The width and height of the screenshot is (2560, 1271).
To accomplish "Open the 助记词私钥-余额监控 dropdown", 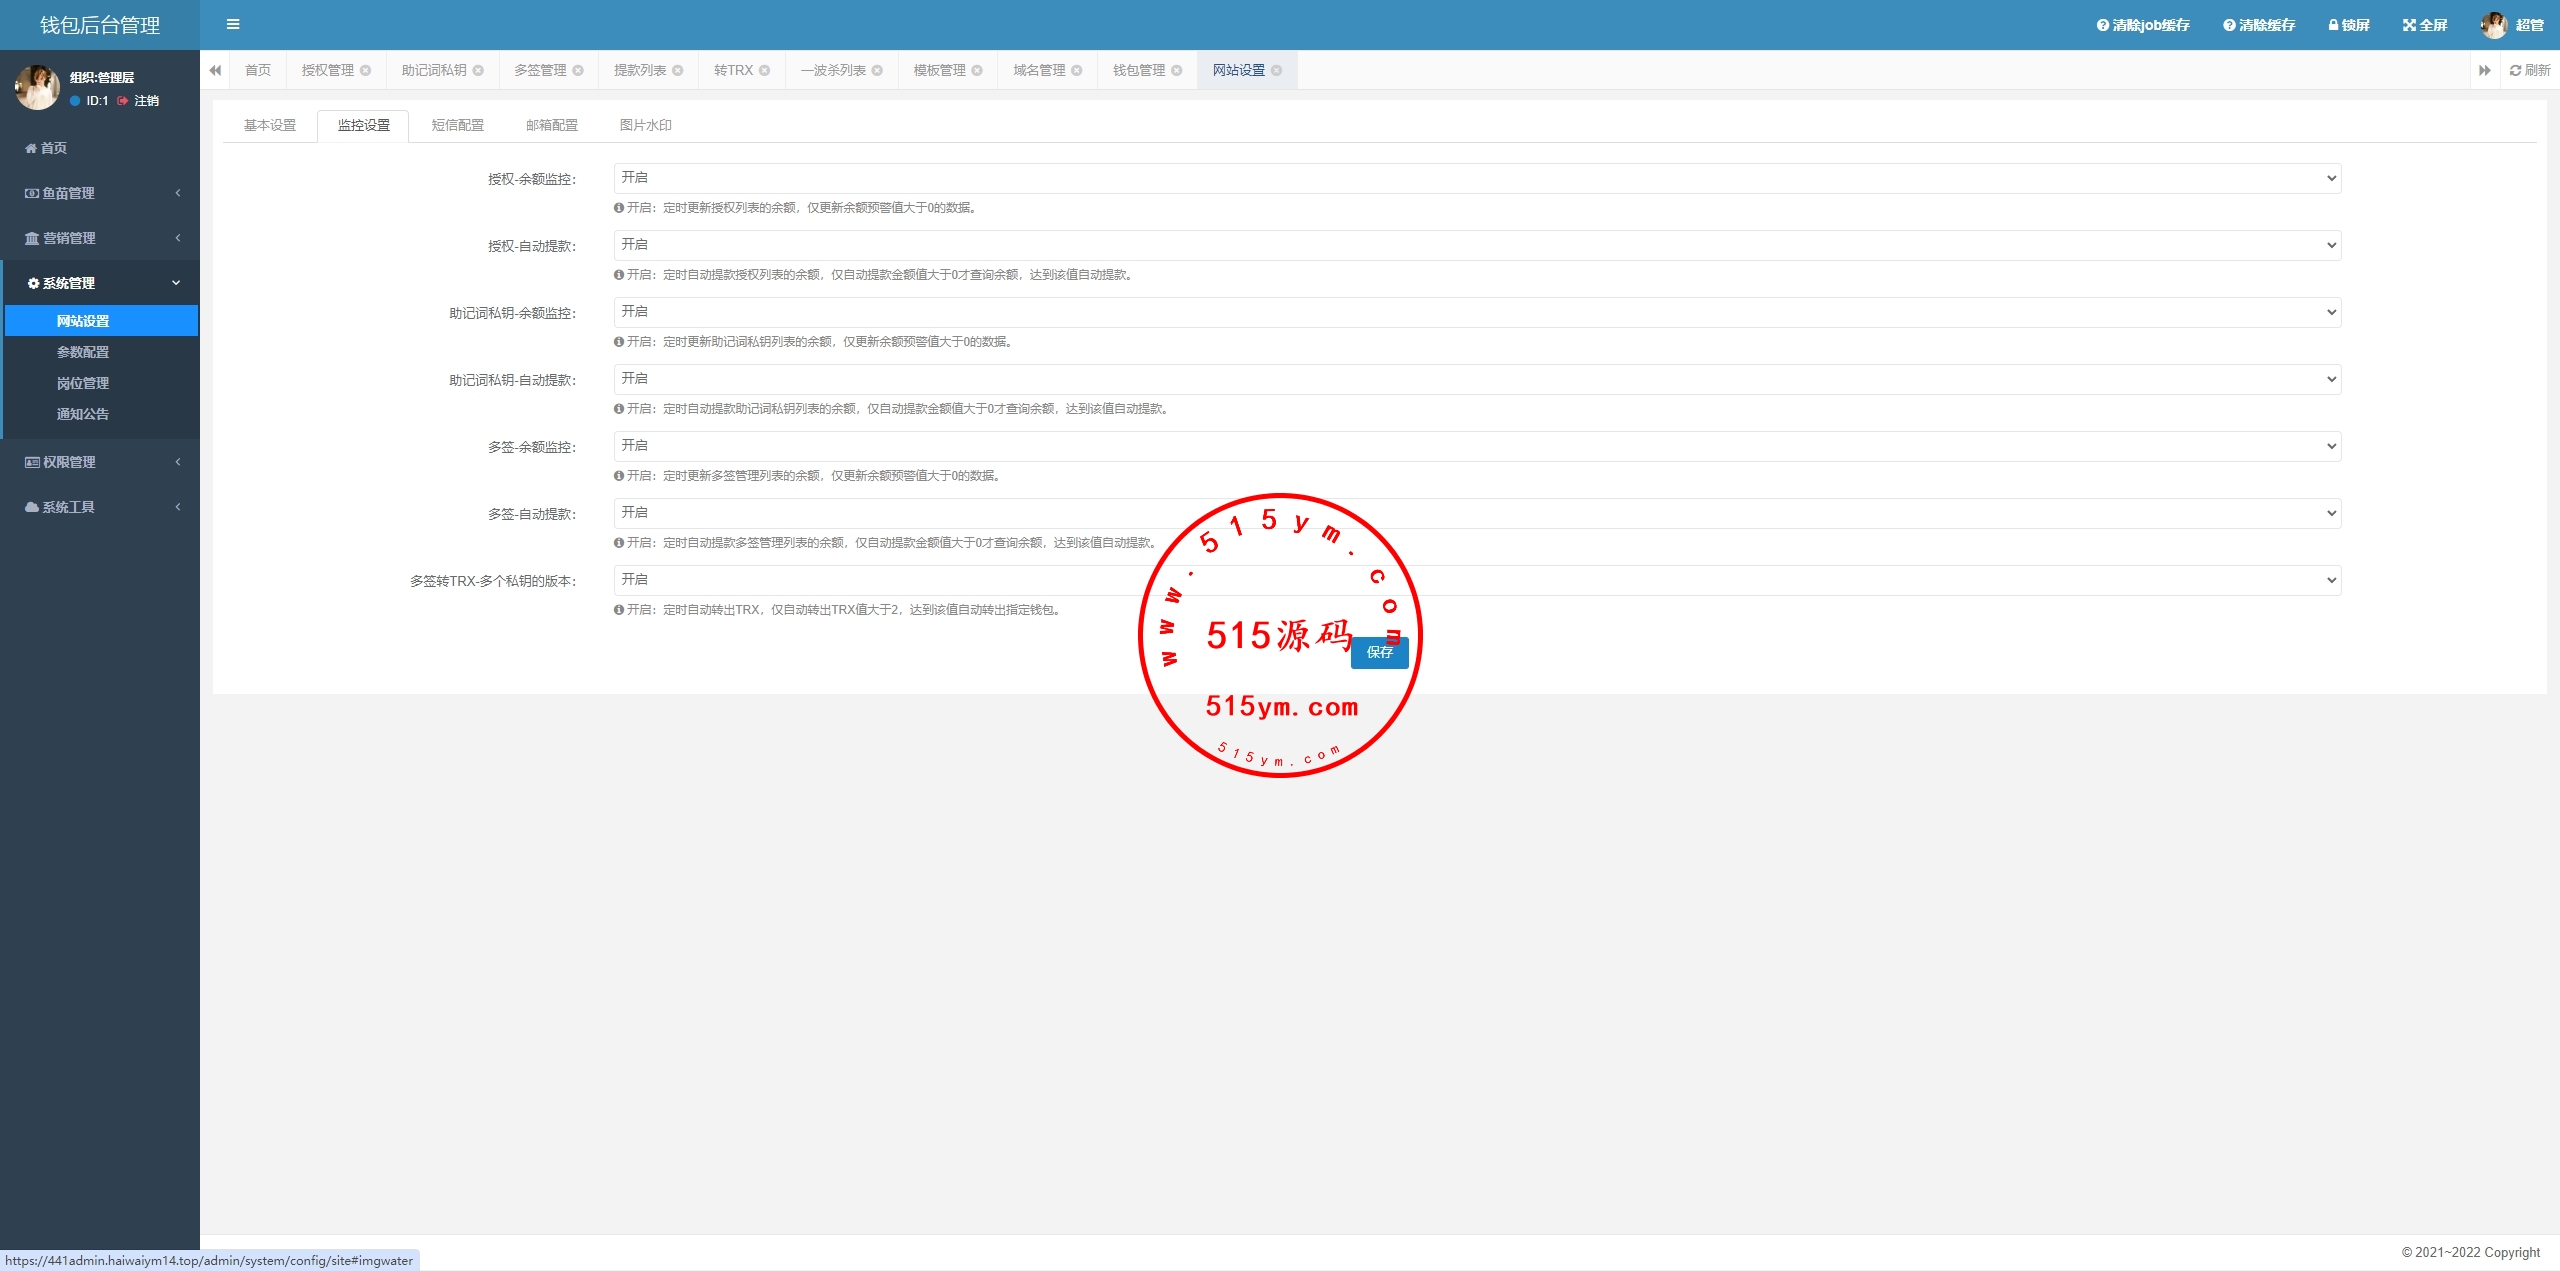I will point(1476,312).
